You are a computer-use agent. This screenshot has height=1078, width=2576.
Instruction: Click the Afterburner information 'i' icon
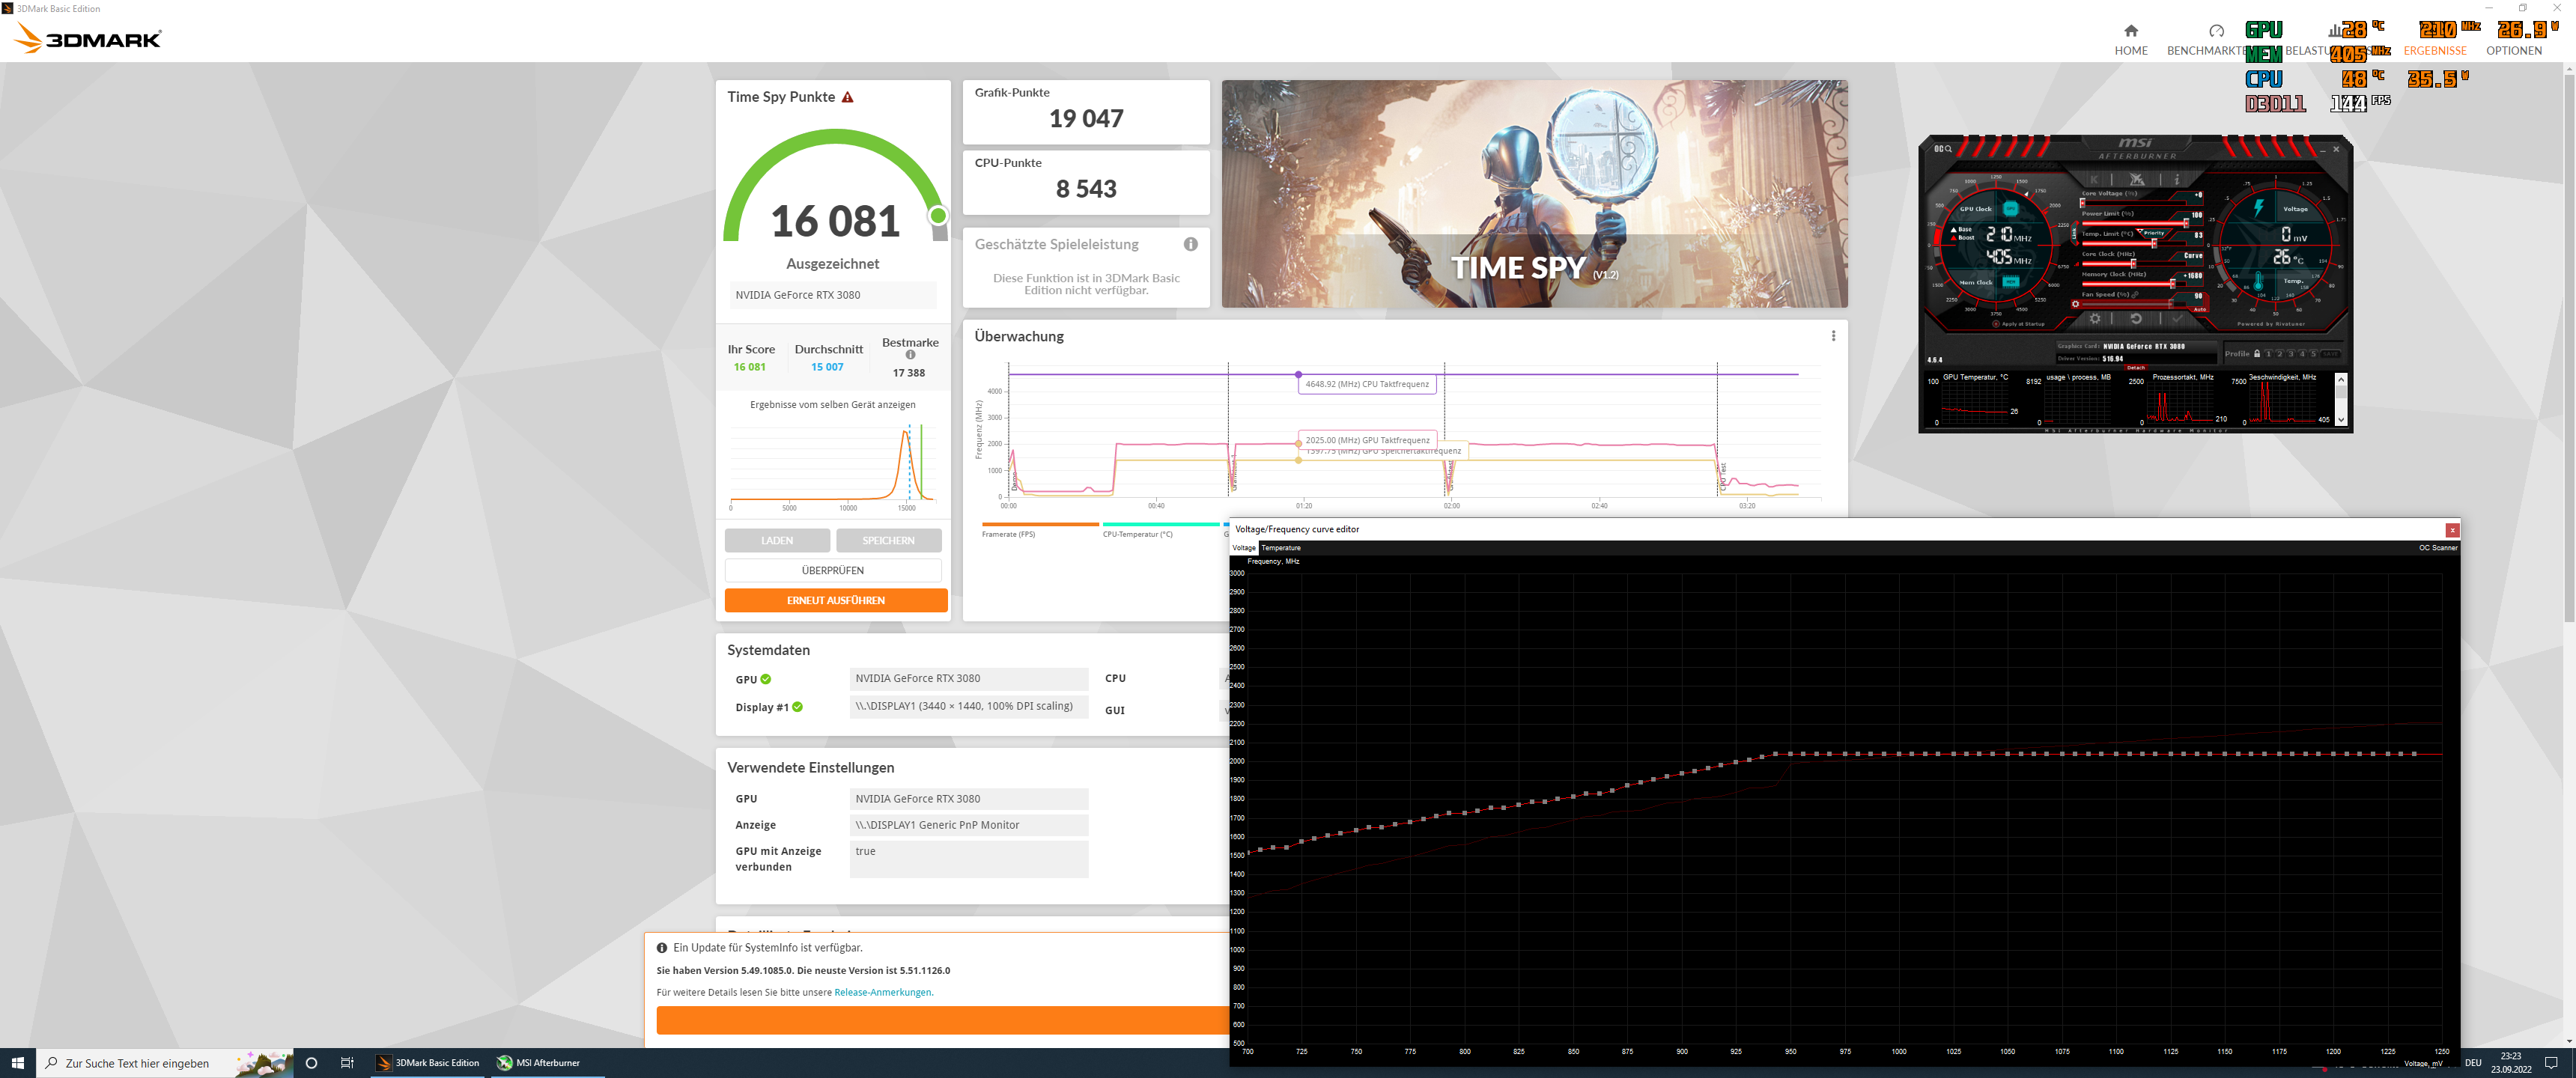click(x=2177, y=179)
